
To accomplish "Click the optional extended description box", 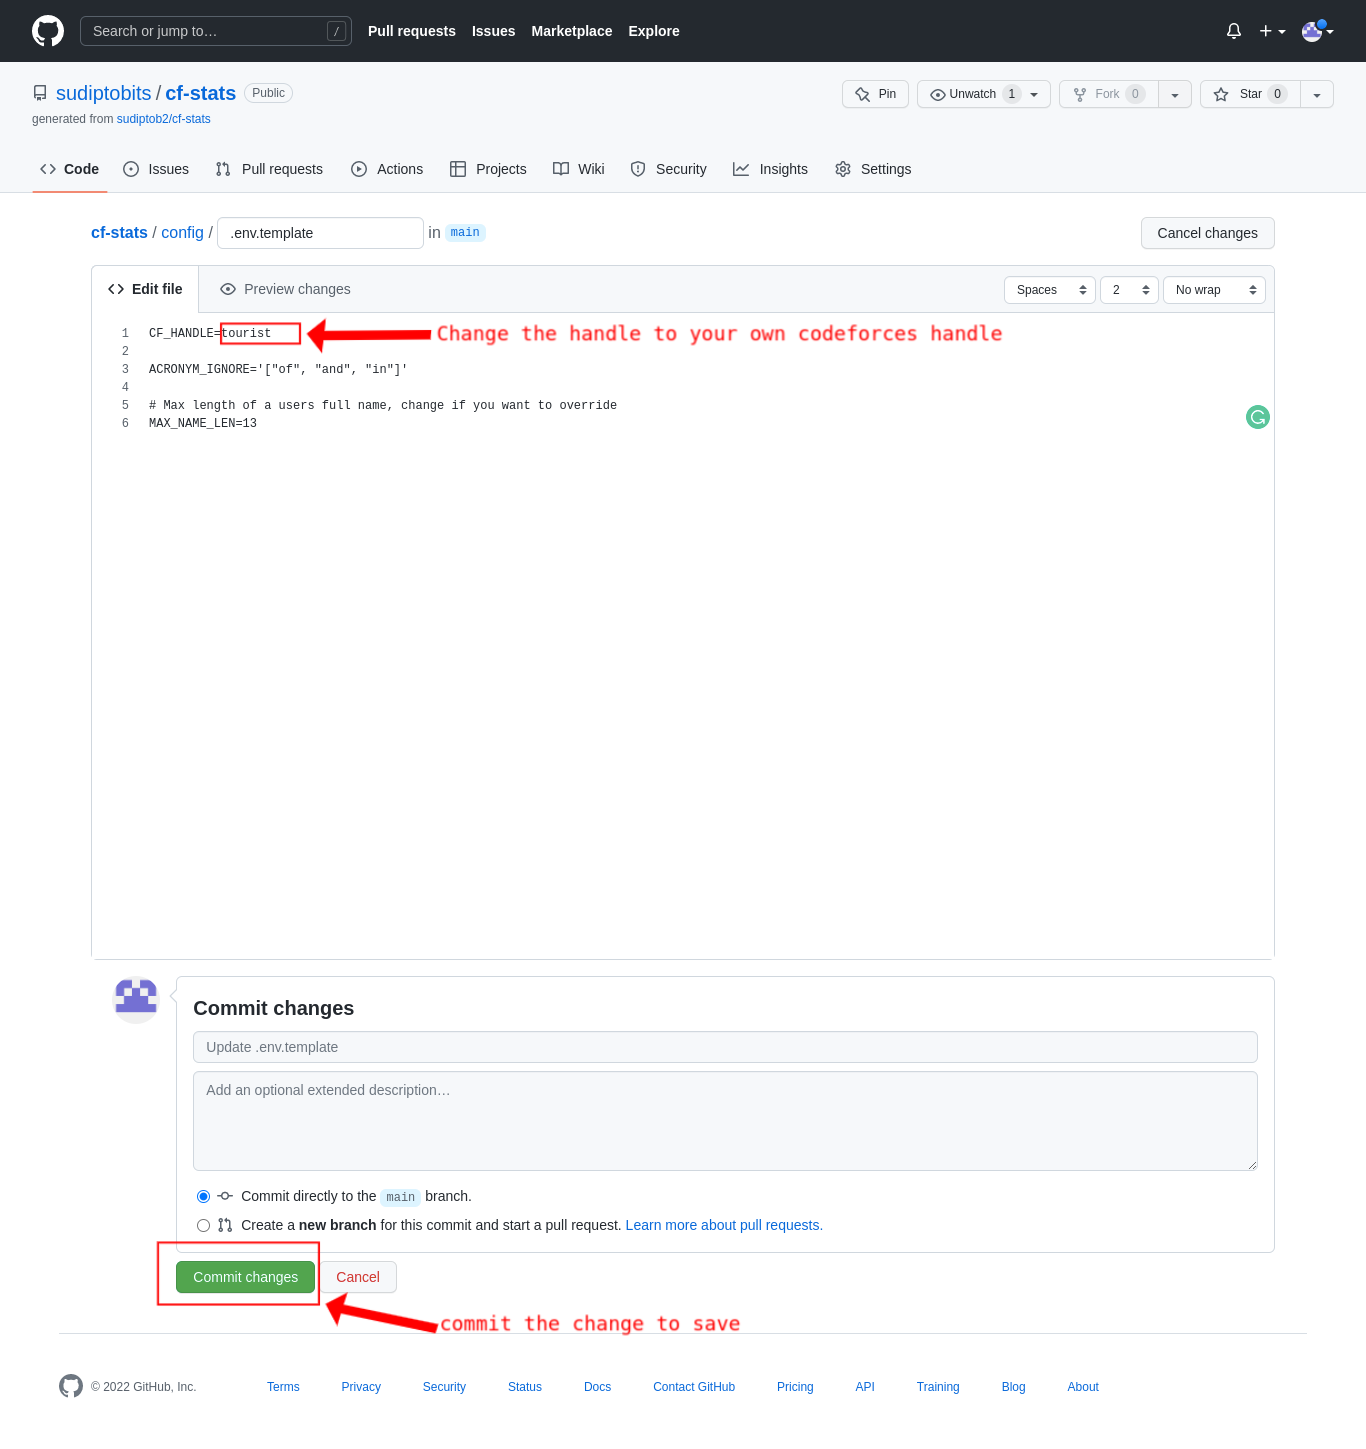I will tap(725, 1121).
